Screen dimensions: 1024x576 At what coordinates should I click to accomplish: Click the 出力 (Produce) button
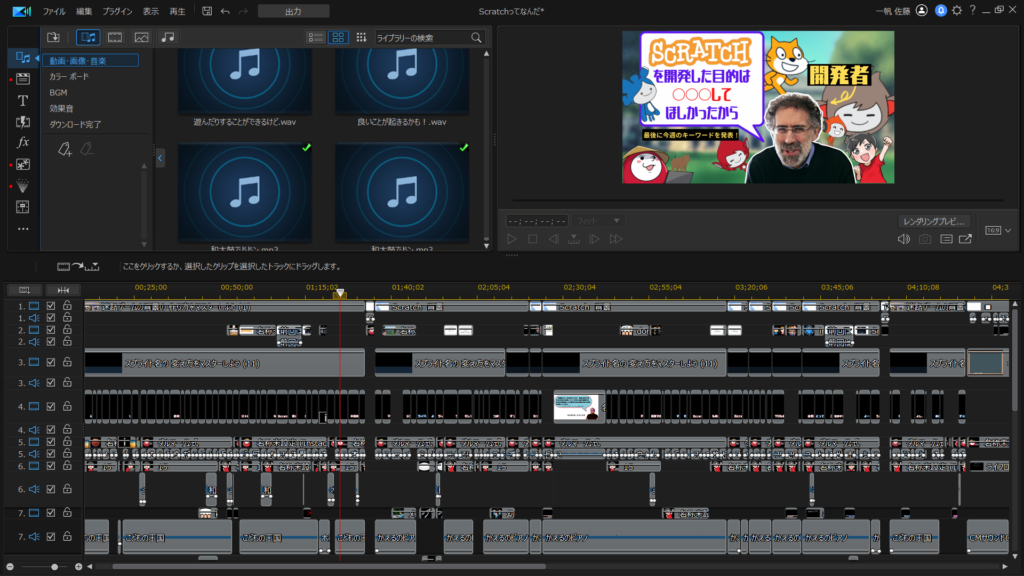(294, 11)
